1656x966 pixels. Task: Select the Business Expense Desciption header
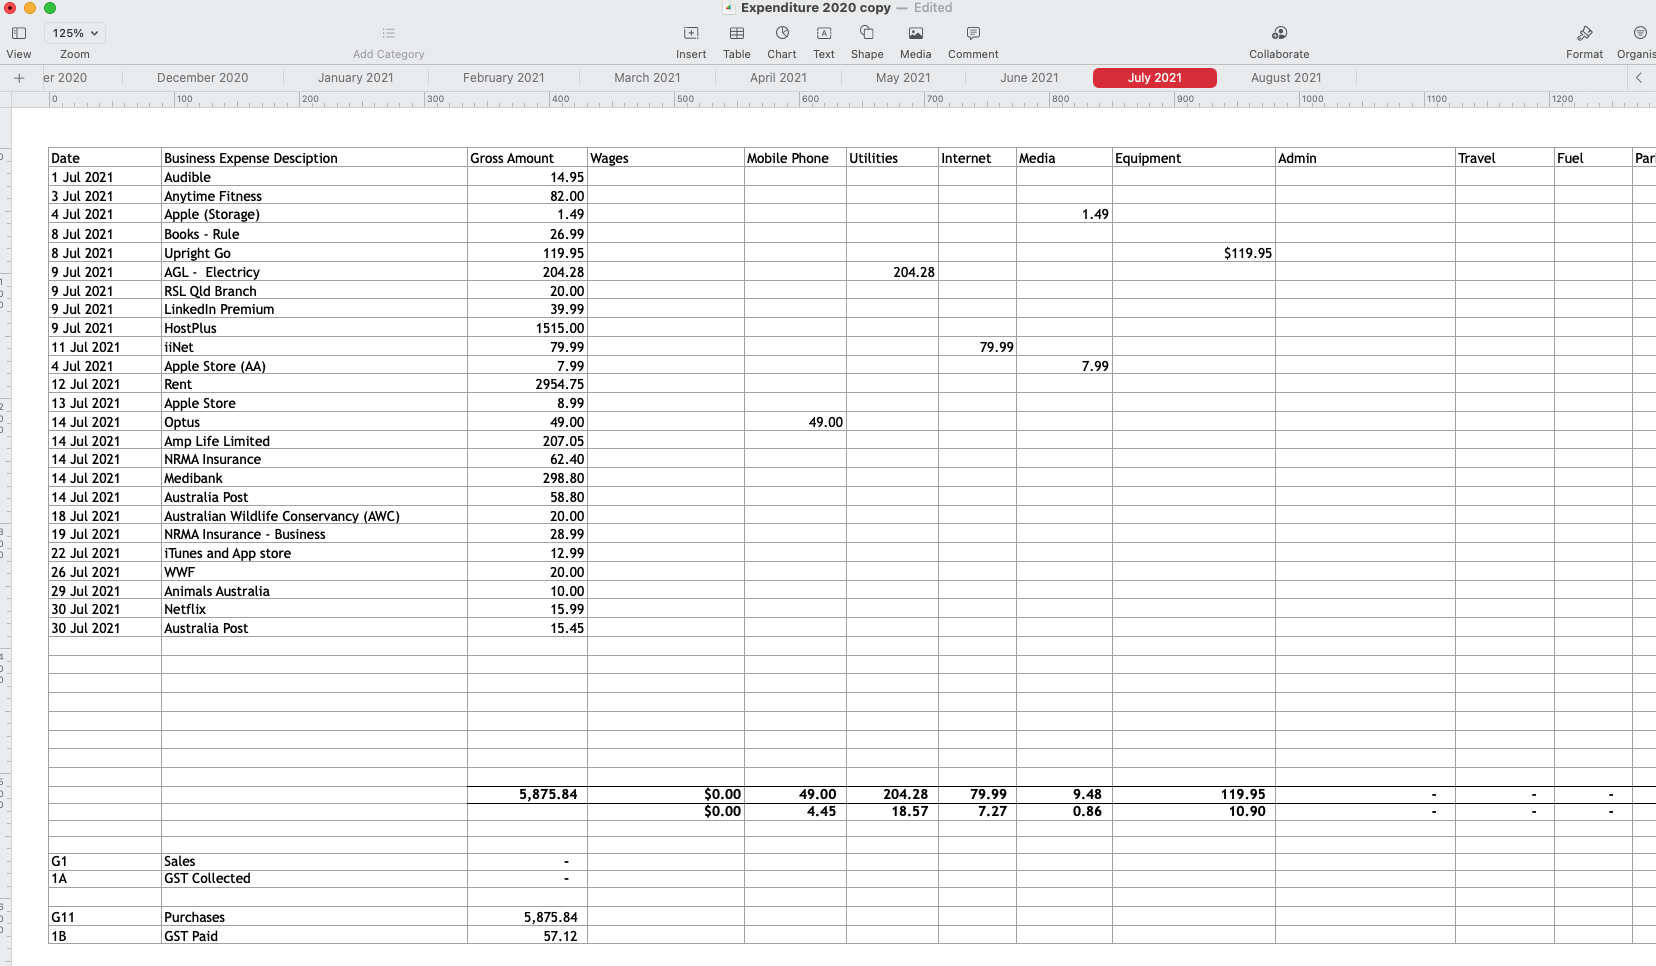[x=314, y=158]
